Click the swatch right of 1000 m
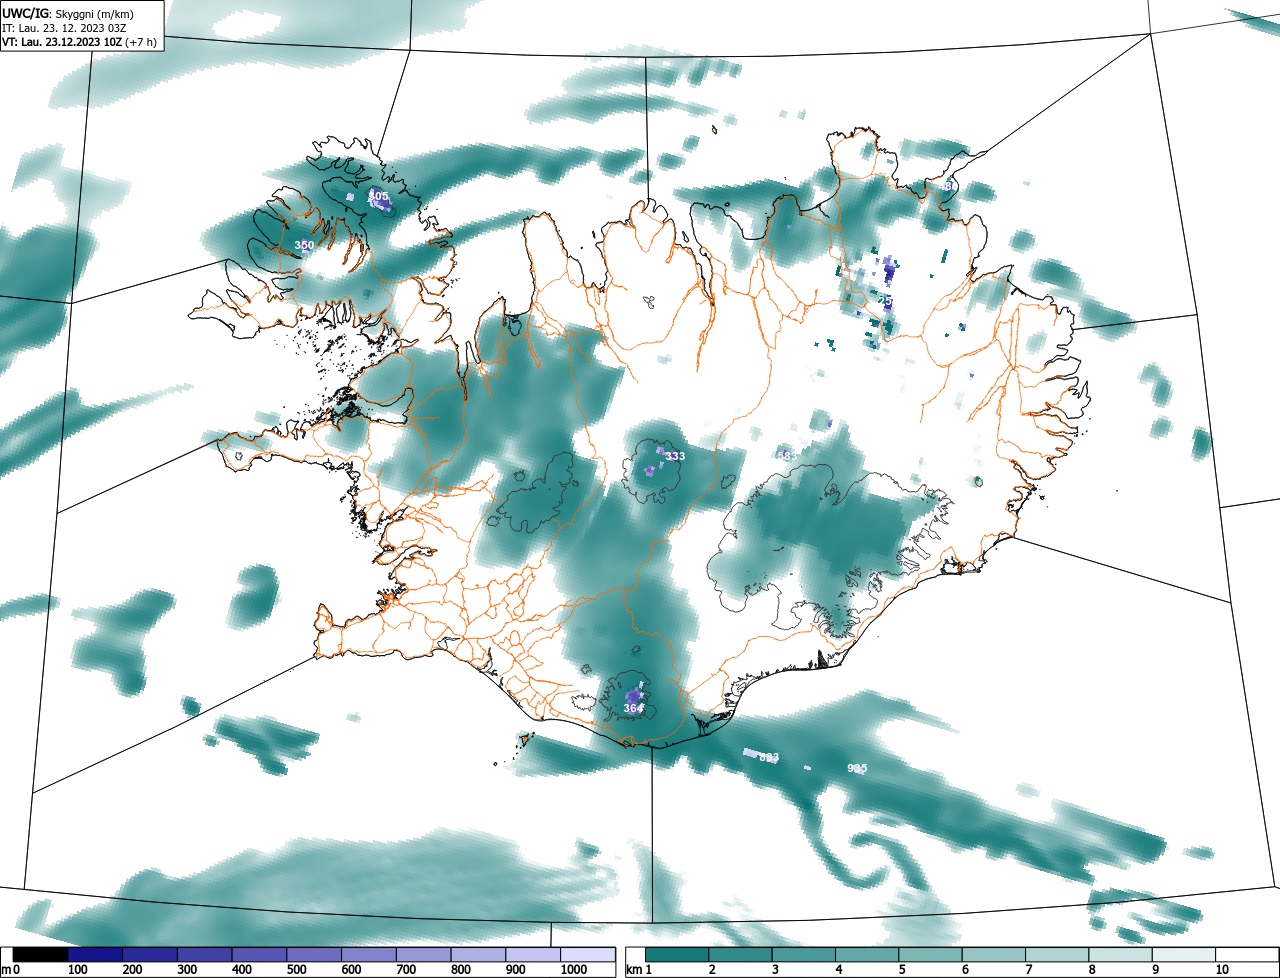The image size is (1280, 978). [x=587, y=955]
